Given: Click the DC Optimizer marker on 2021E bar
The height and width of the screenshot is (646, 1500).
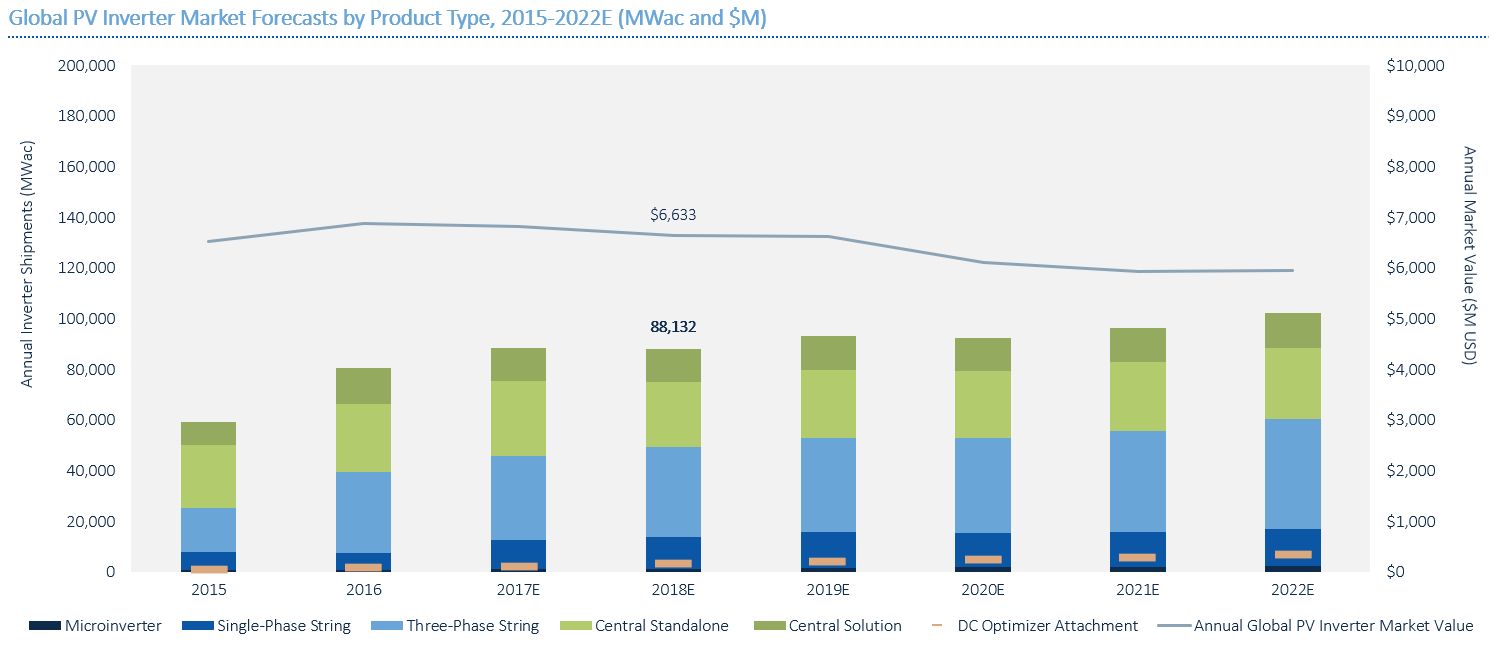Looking at the screenshot, I should [1137, 557].
